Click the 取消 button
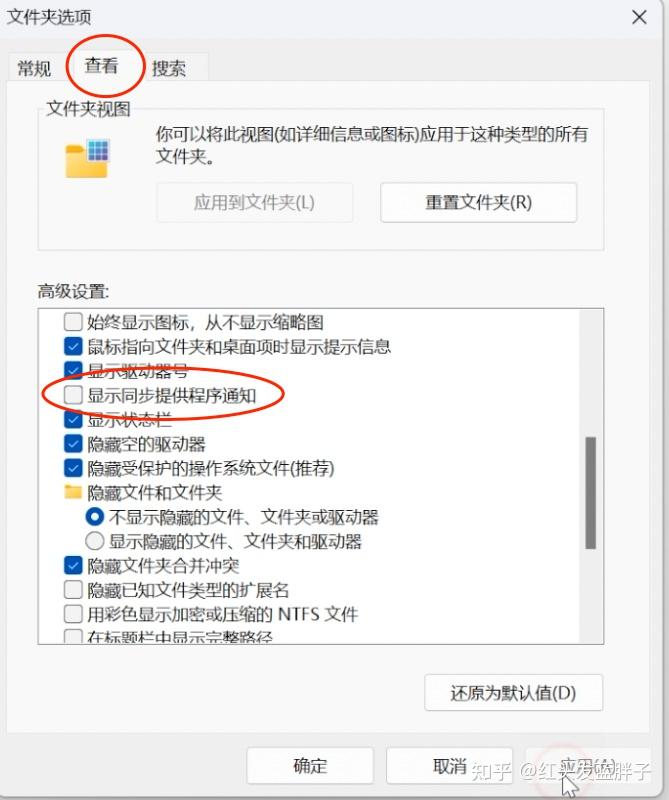The image size is (669, 800). coord(450,765)
